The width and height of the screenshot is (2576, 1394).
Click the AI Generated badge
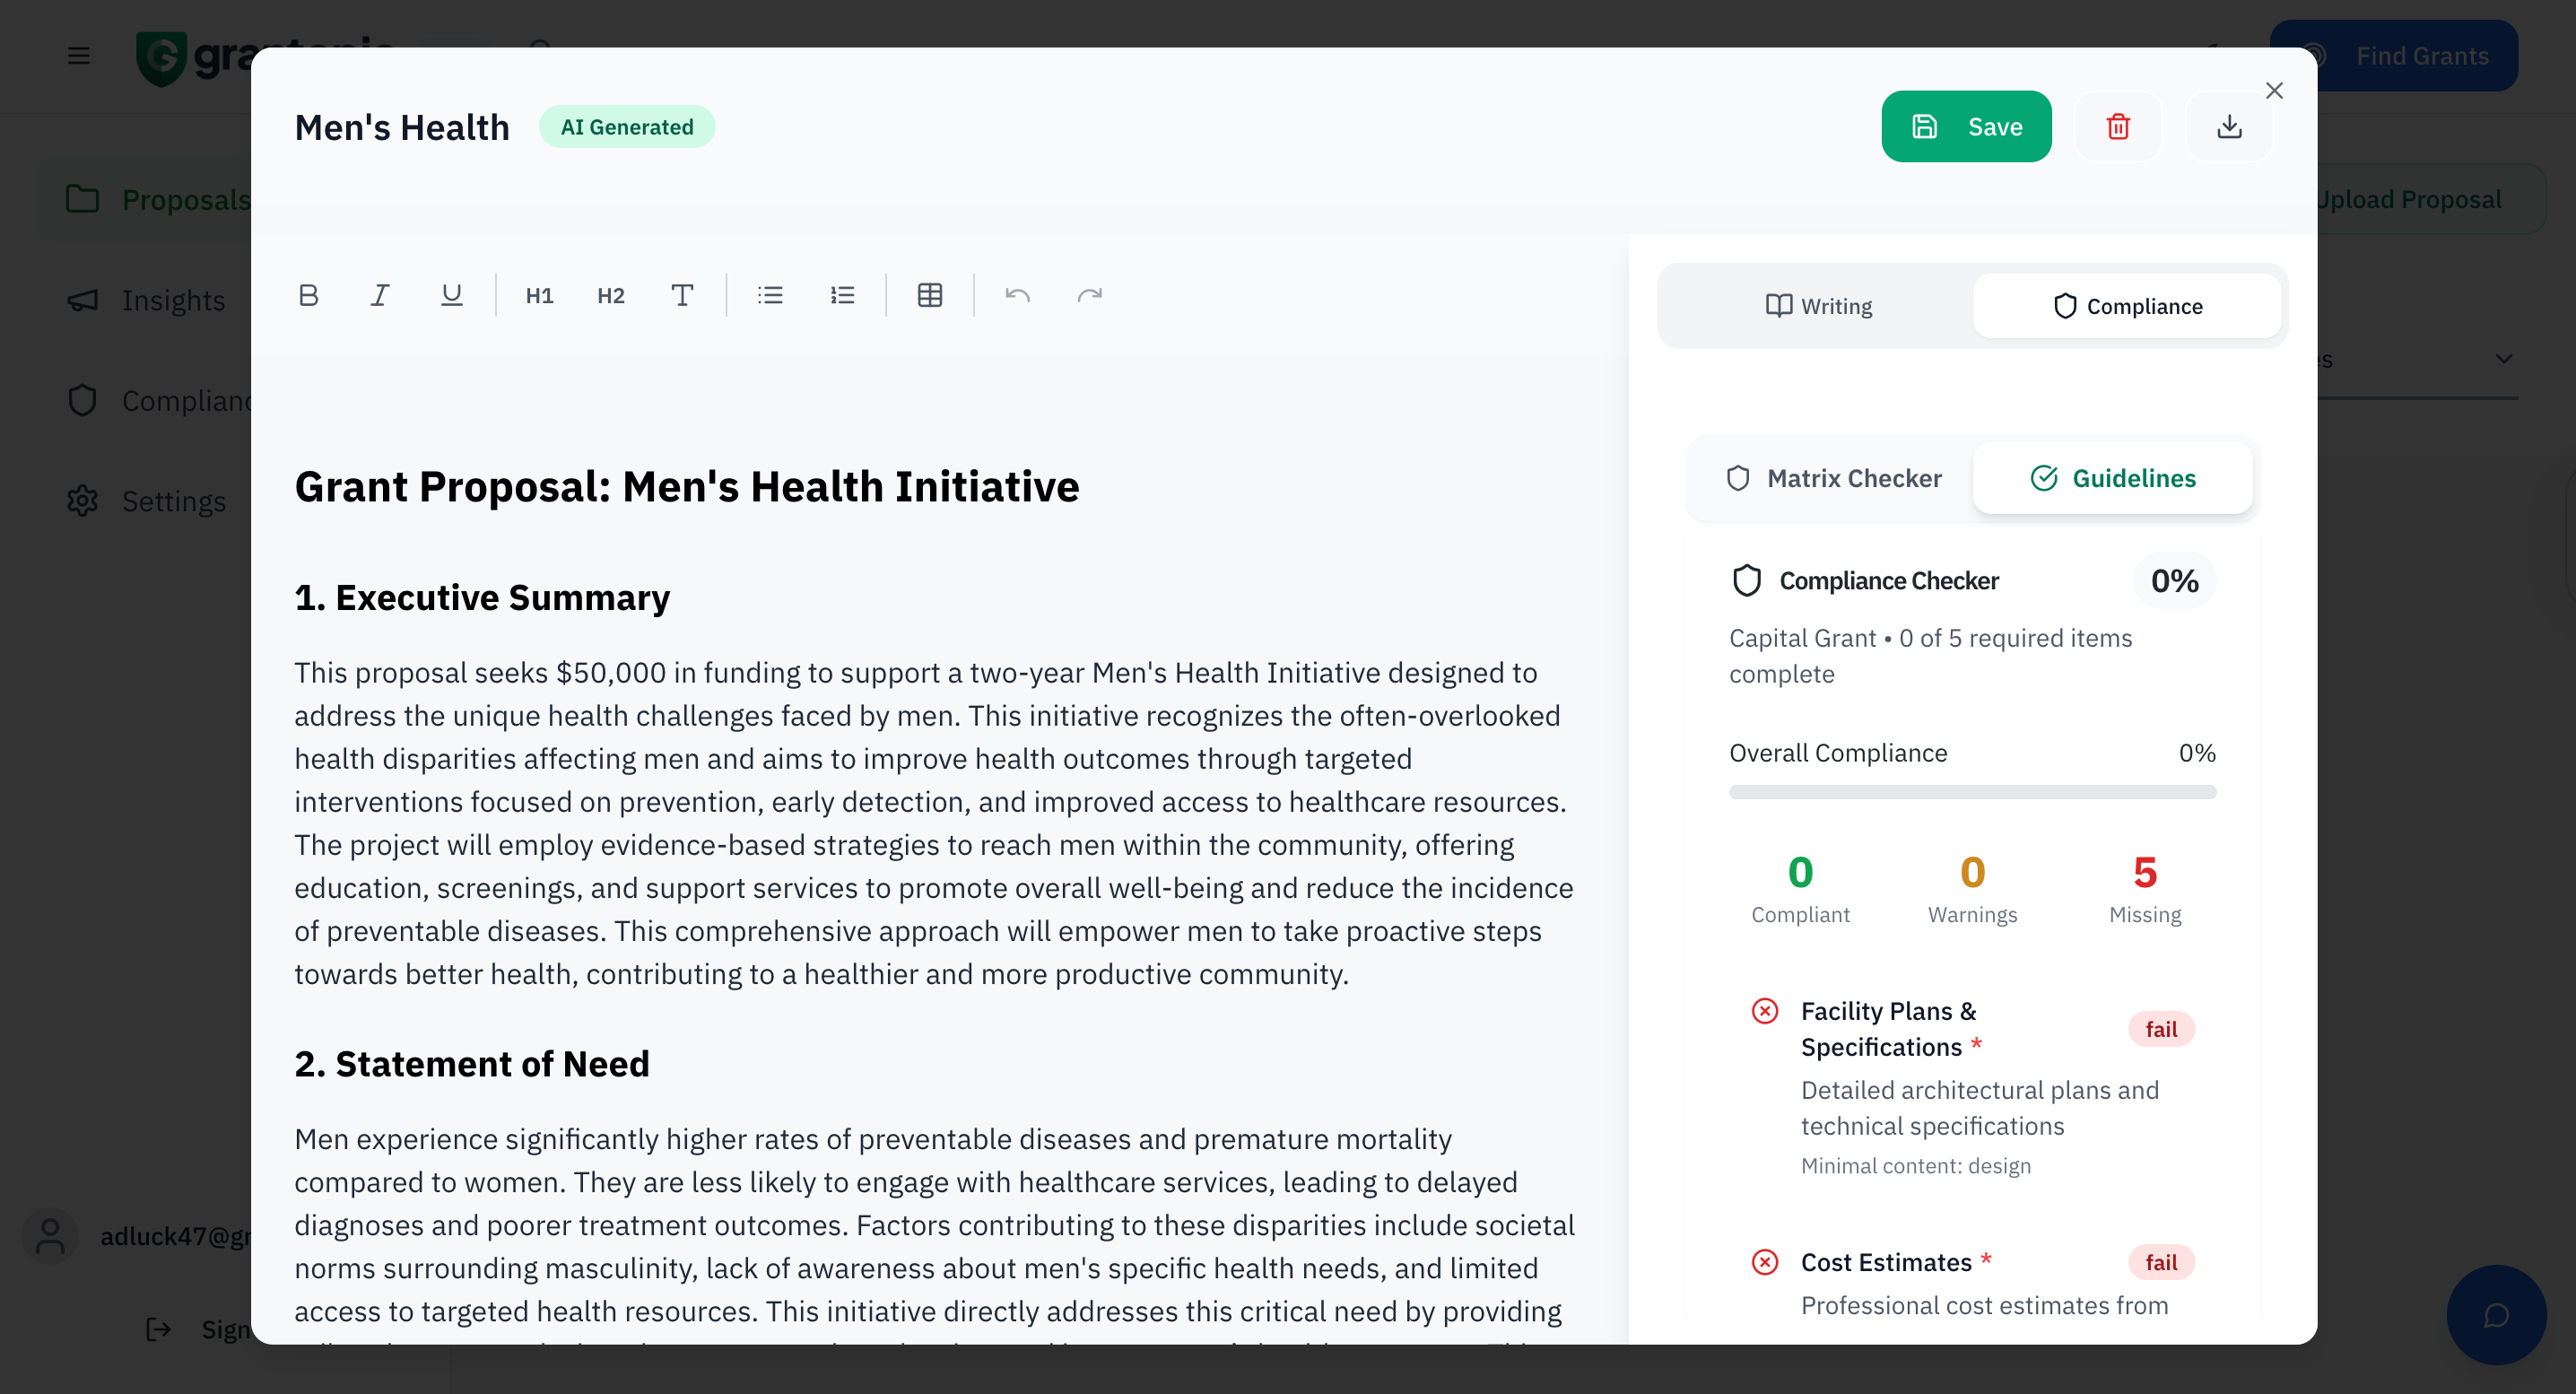point(627,127)
